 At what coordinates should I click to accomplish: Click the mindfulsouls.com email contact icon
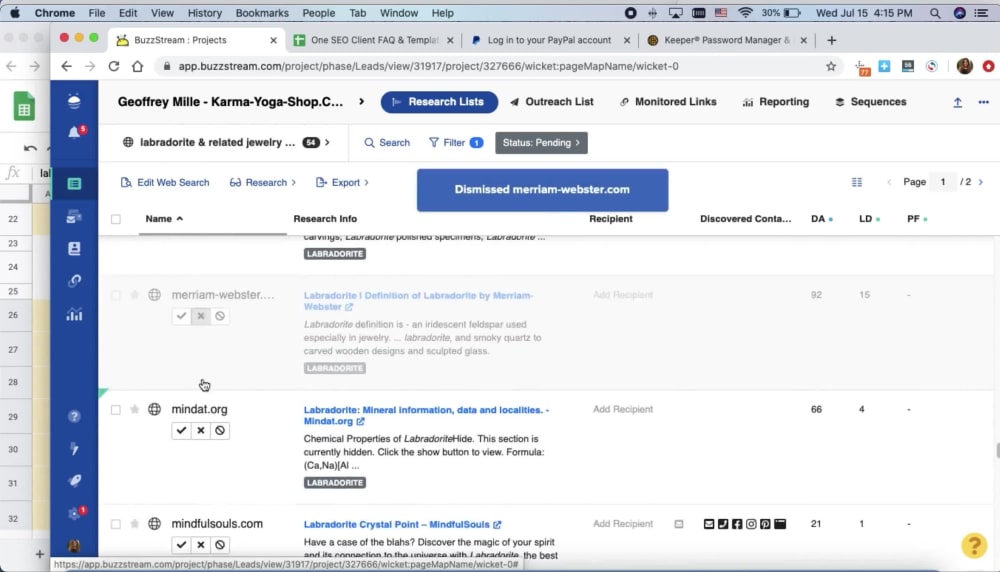click(x=709, y=524)
